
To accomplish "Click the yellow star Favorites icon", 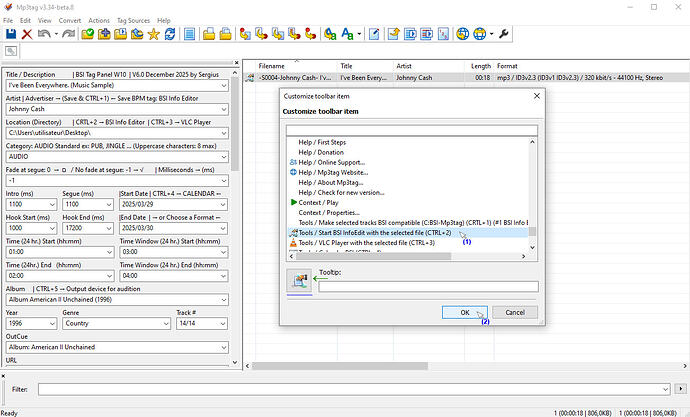I will pos(154,34).
